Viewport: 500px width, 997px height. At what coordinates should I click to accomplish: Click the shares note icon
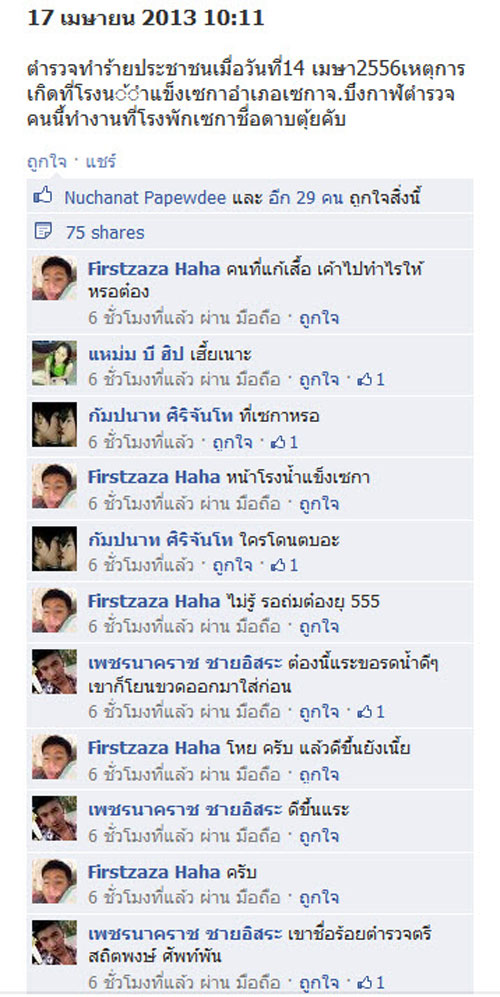click(43, 232)
